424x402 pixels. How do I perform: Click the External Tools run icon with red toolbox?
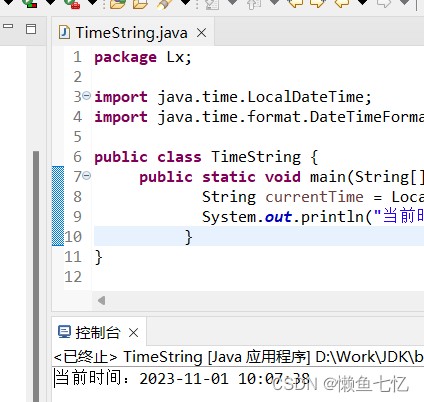73,4
